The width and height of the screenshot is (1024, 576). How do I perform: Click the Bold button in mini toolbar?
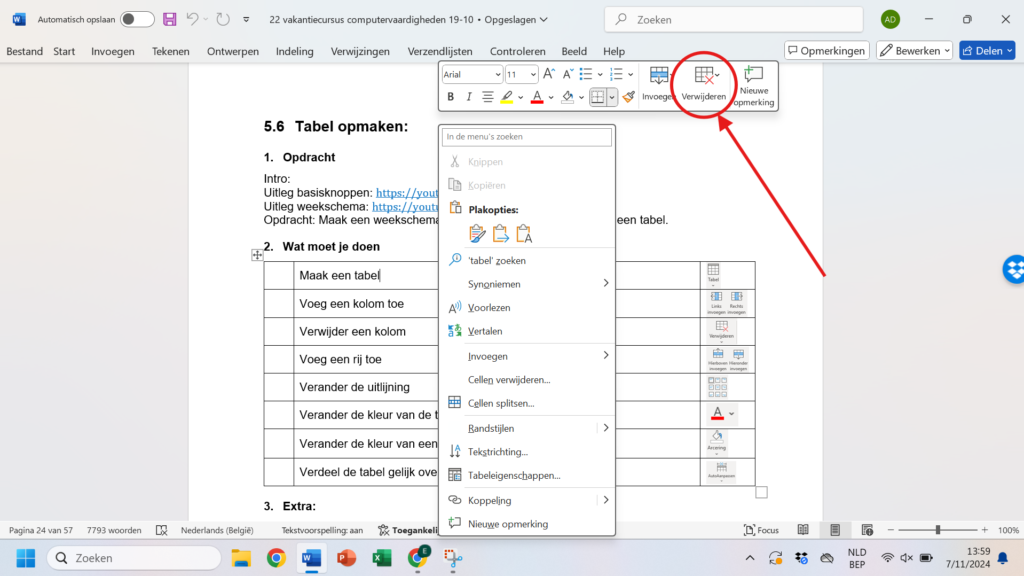[451, 97]
